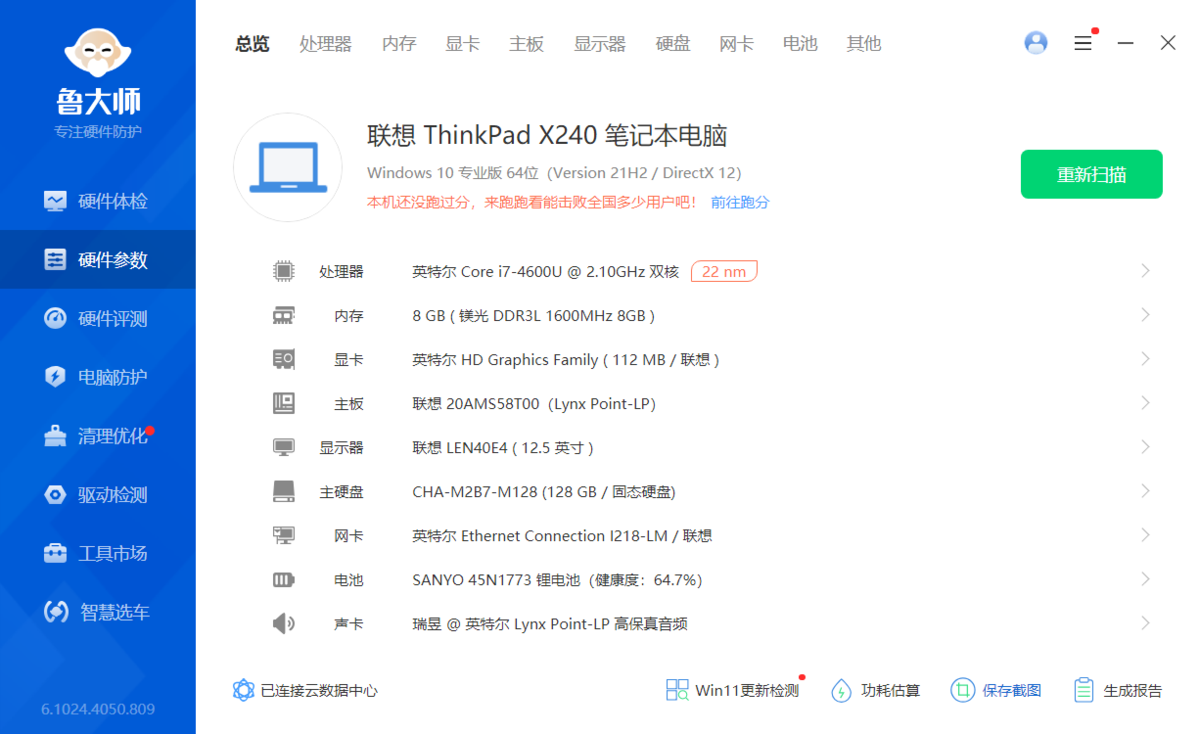Viewport: 1199px width, 734px height.
Task: Click the memory module icon
Action: 284,315
